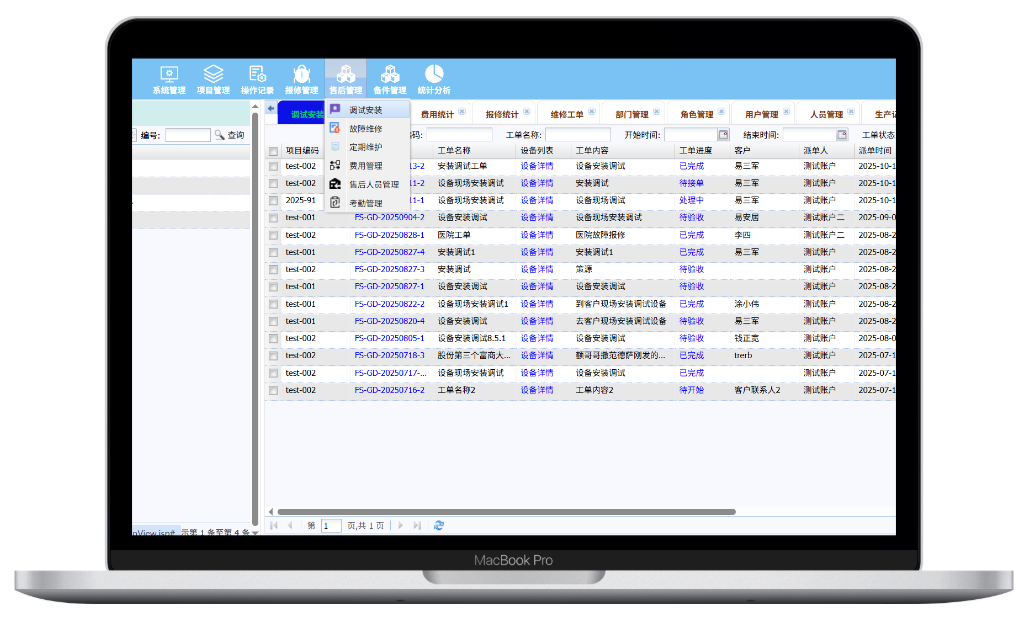Viewport: 1028px width, 622px height.
Task: Open the 结束时间 calendar picker
Action: click(x=841, y=135)
